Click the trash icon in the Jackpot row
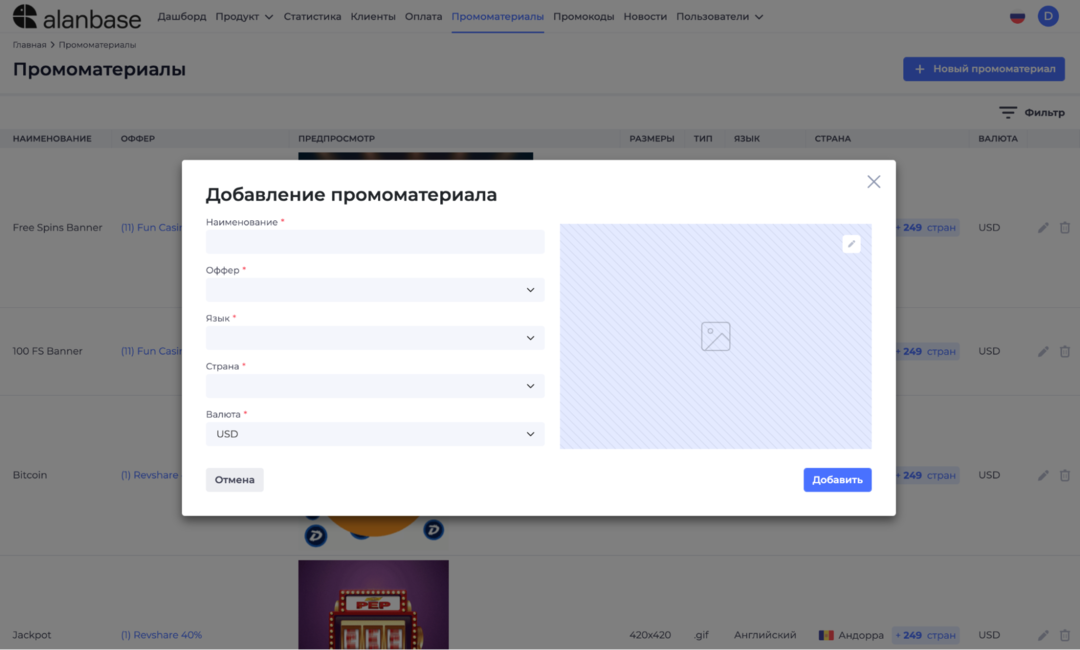Viewport: 1080px width, 650px height. coord(1064,634)
